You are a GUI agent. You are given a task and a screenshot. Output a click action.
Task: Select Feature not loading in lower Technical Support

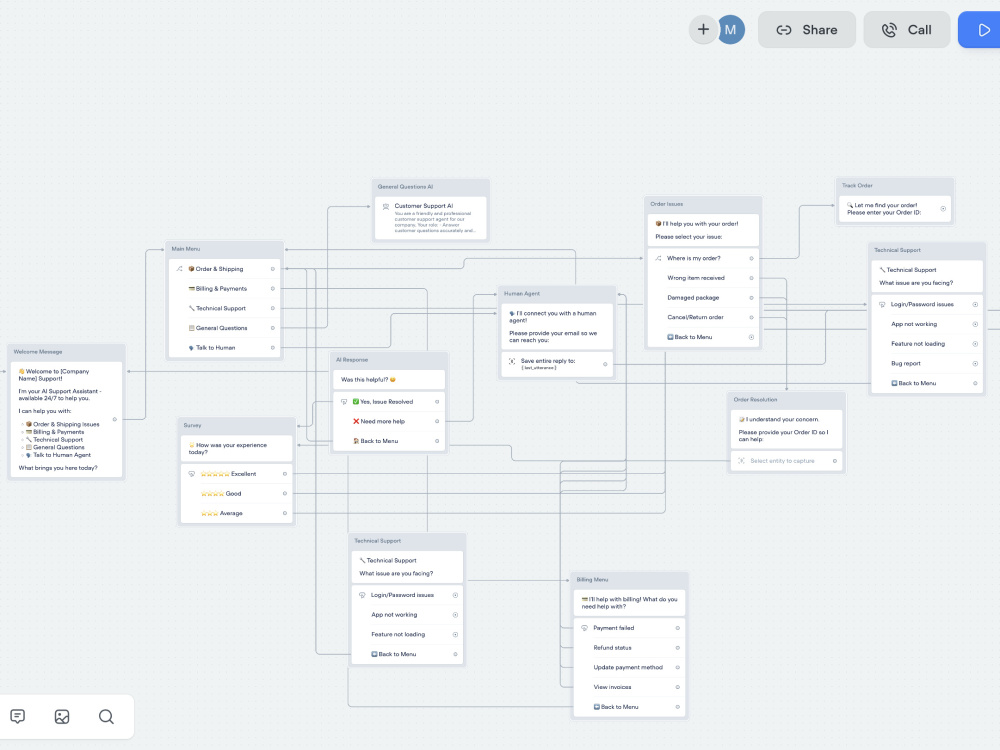[x=407, y=635]
